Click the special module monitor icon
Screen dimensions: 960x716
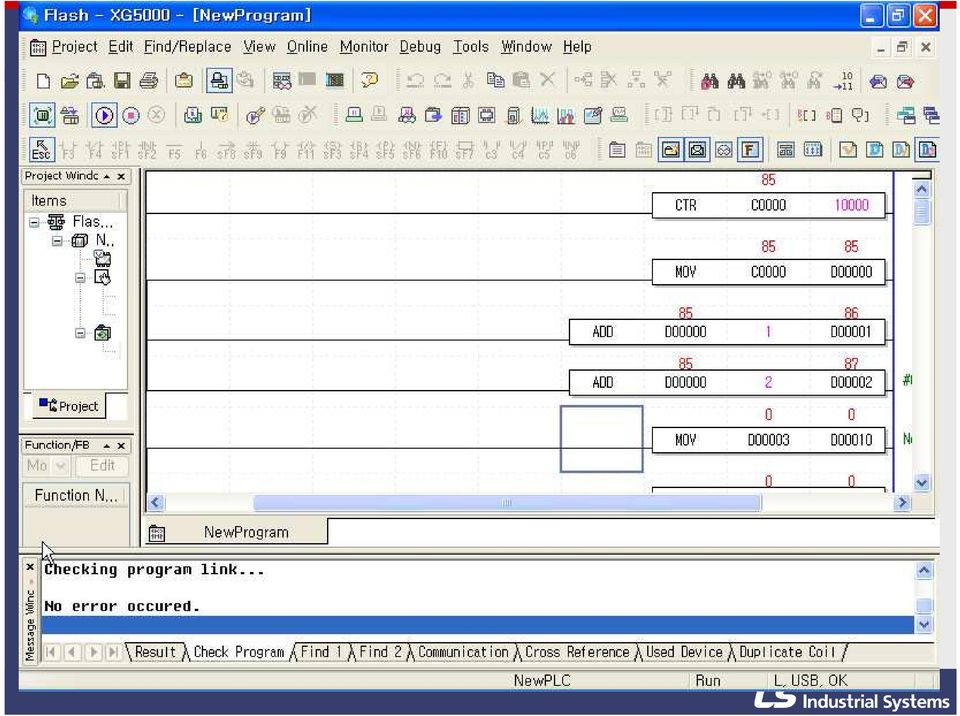[x=513, y=115]
